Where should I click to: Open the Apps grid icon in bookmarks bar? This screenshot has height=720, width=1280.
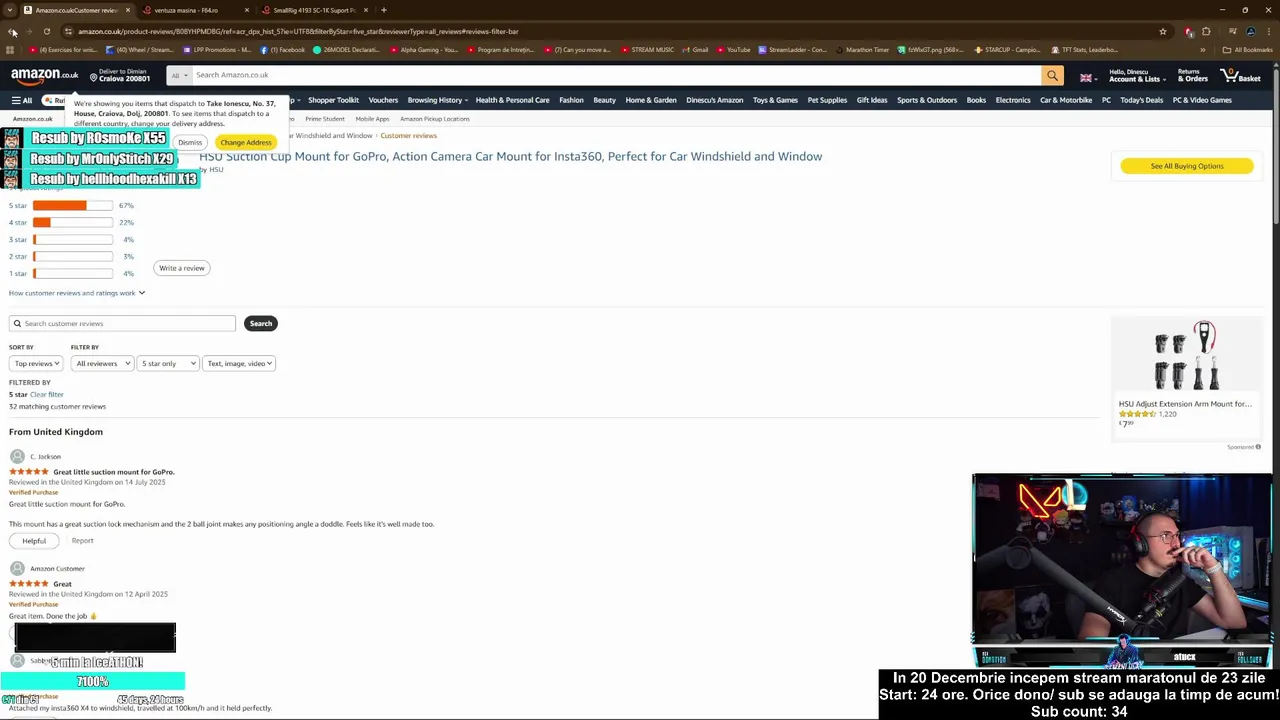pyautogui.click(x=10, y=50)
